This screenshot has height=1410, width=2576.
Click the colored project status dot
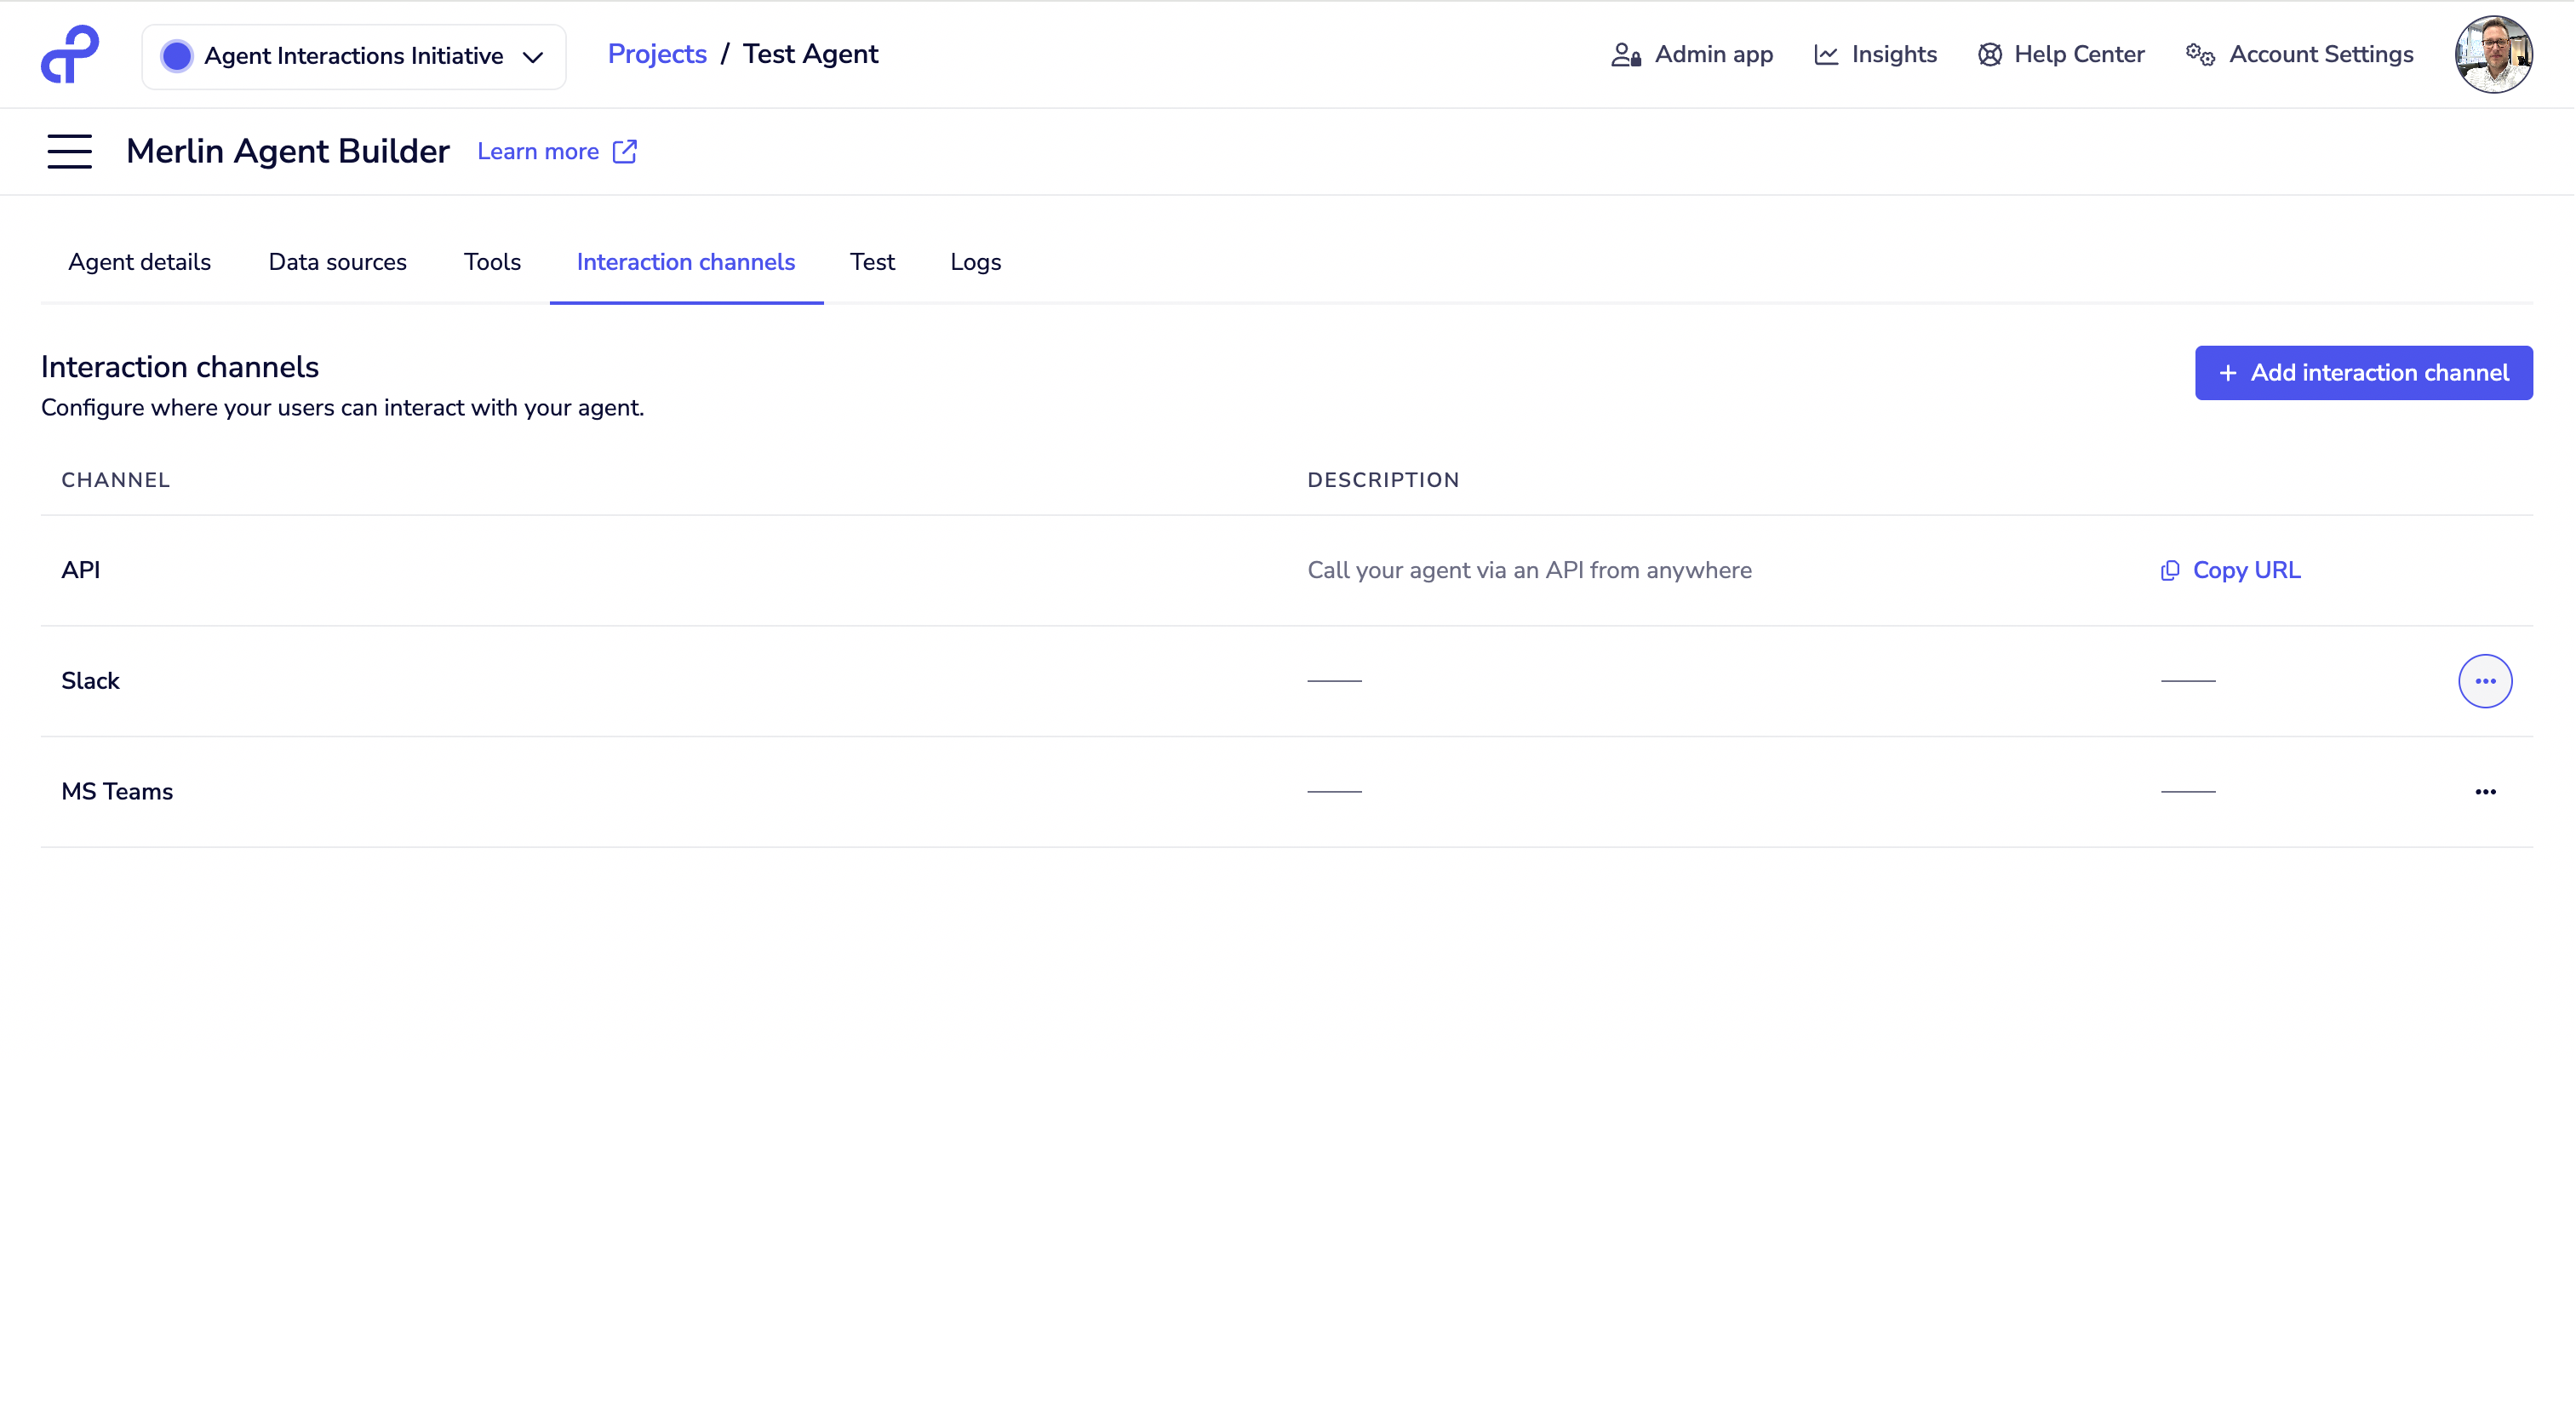(x=177, y=56)
